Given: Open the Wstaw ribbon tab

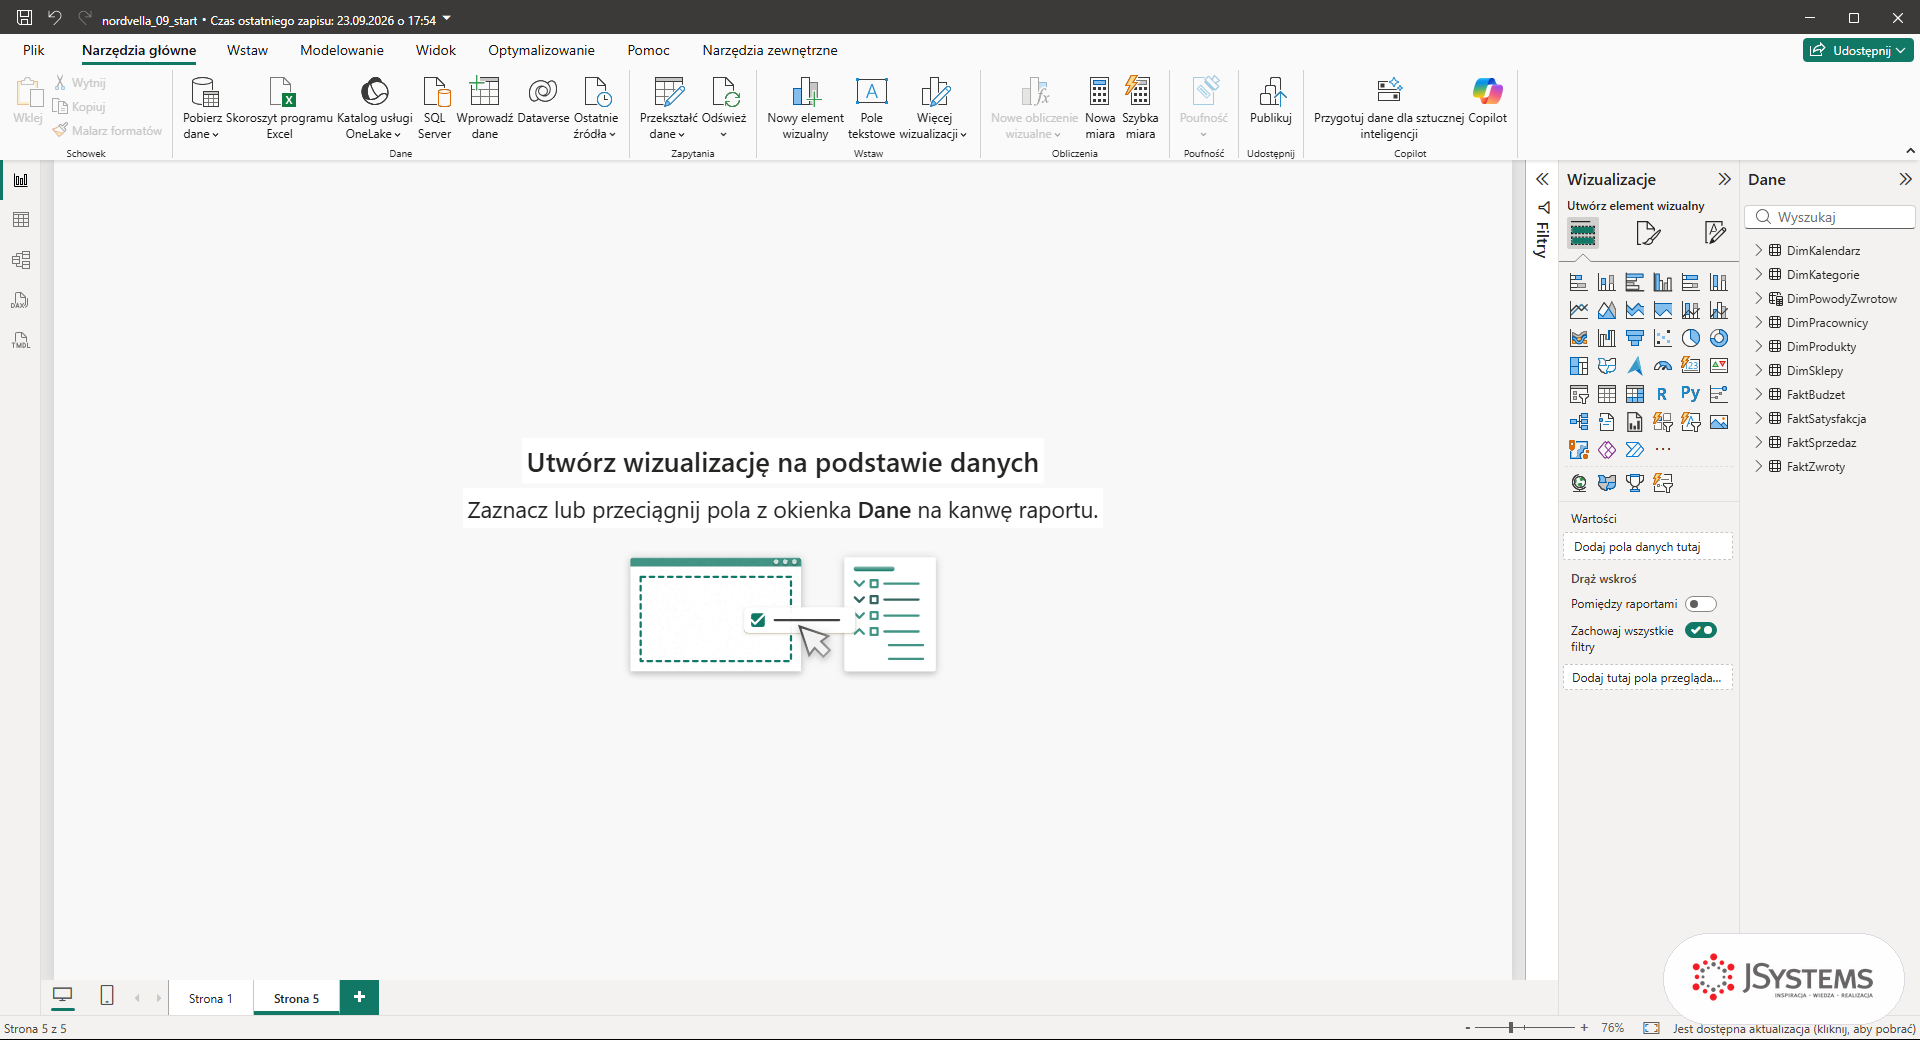Looking at the screenshot, I should click(x=247, y=50).
